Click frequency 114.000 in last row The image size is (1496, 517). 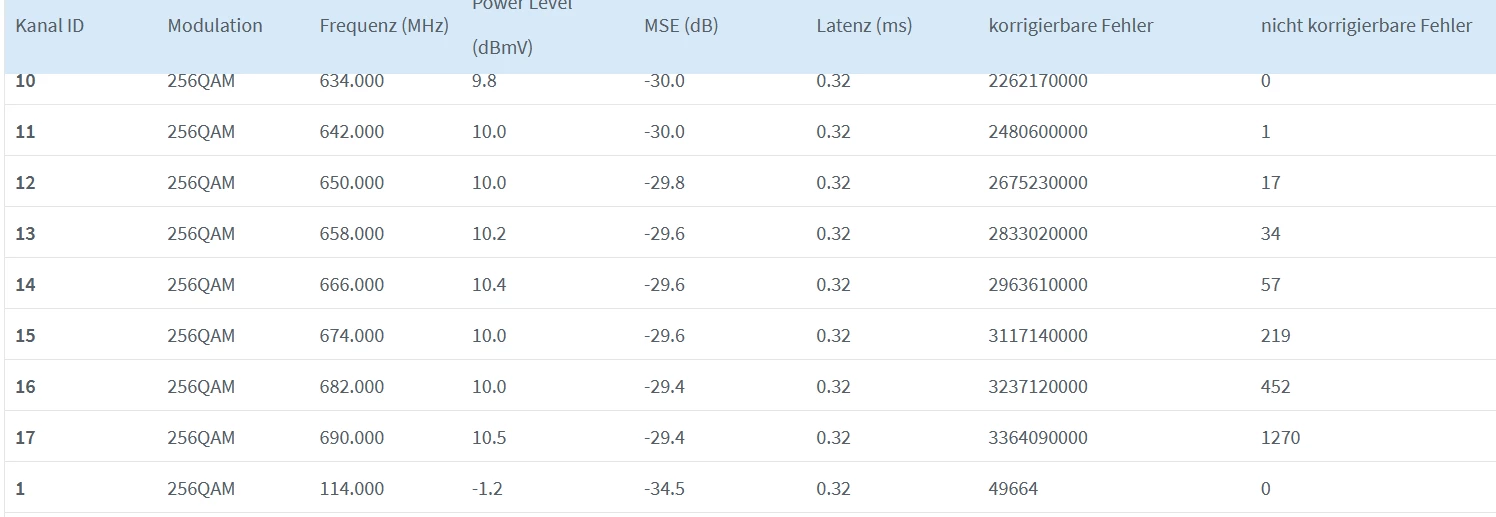pyautogui.click(x=351, y=489)
